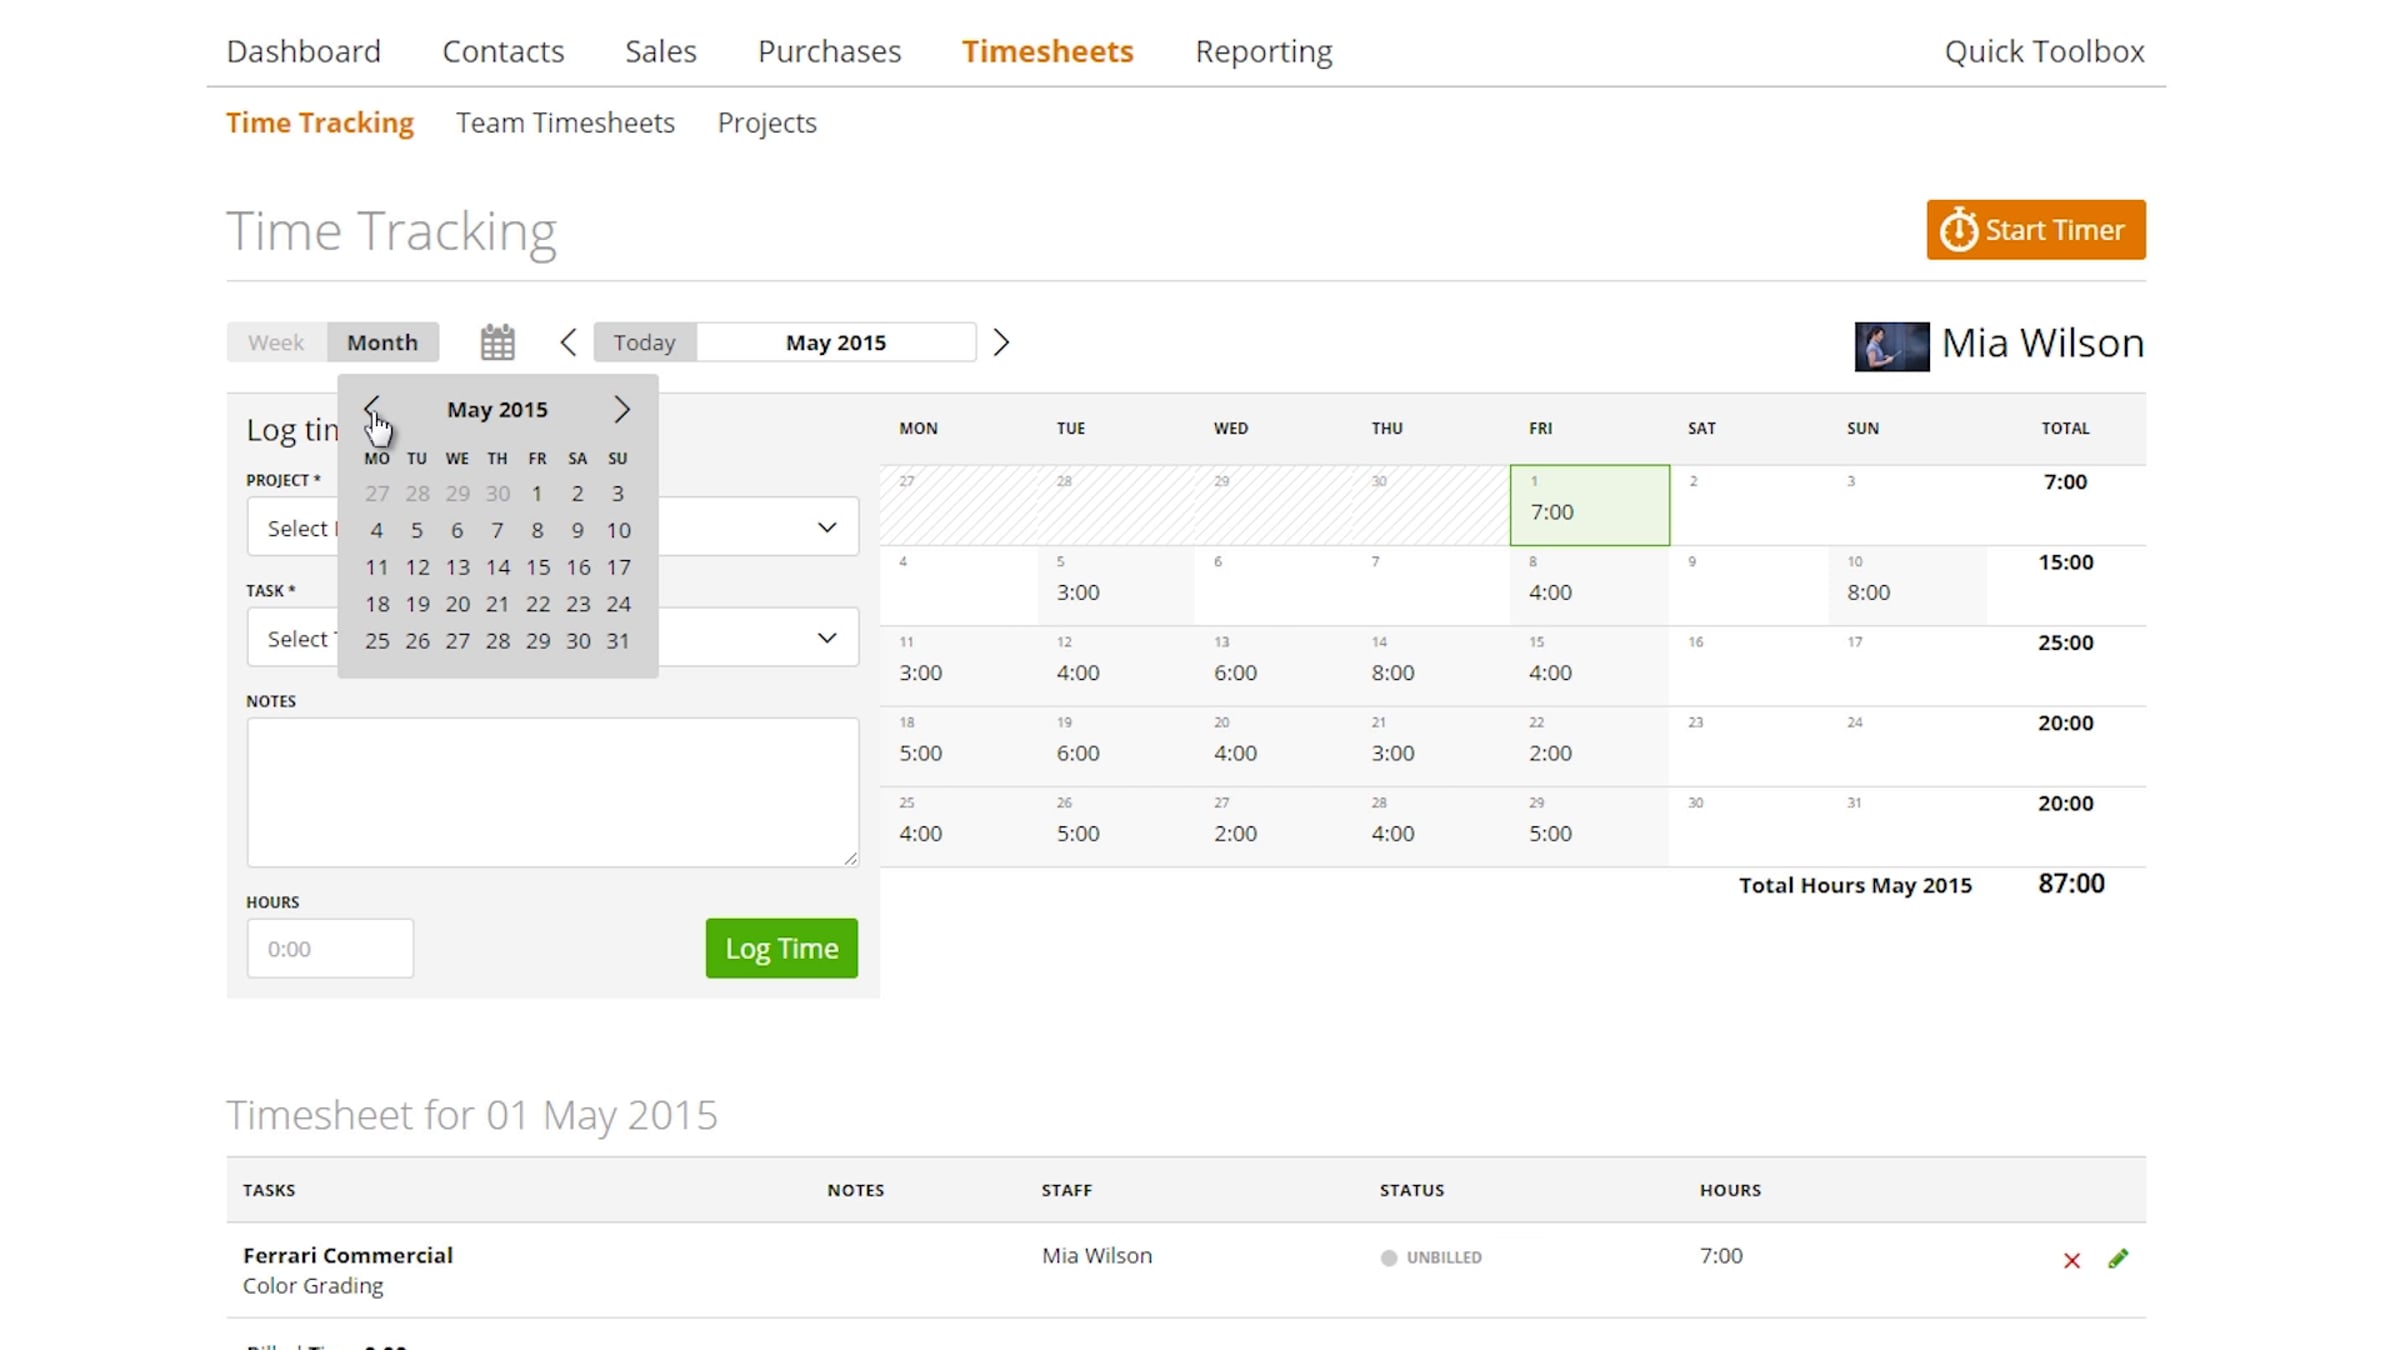The height and width of the screenshot is (1350, 2400).
Task: Edit the Ferrari Commercial time entry
Action: (2117, 1258)
